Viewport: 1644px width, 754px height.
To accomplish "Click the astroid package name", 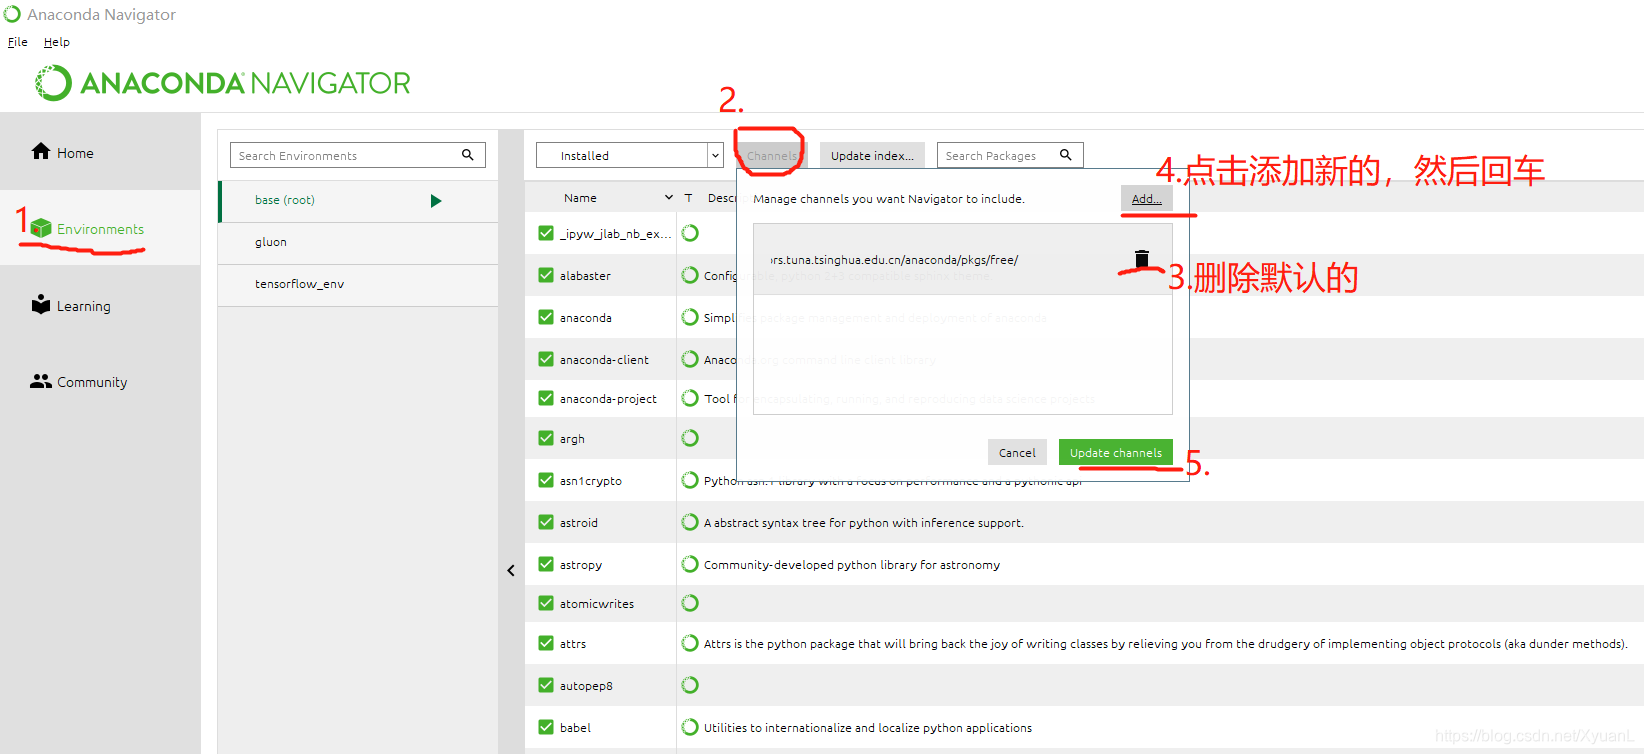I will tap(579, 523).
